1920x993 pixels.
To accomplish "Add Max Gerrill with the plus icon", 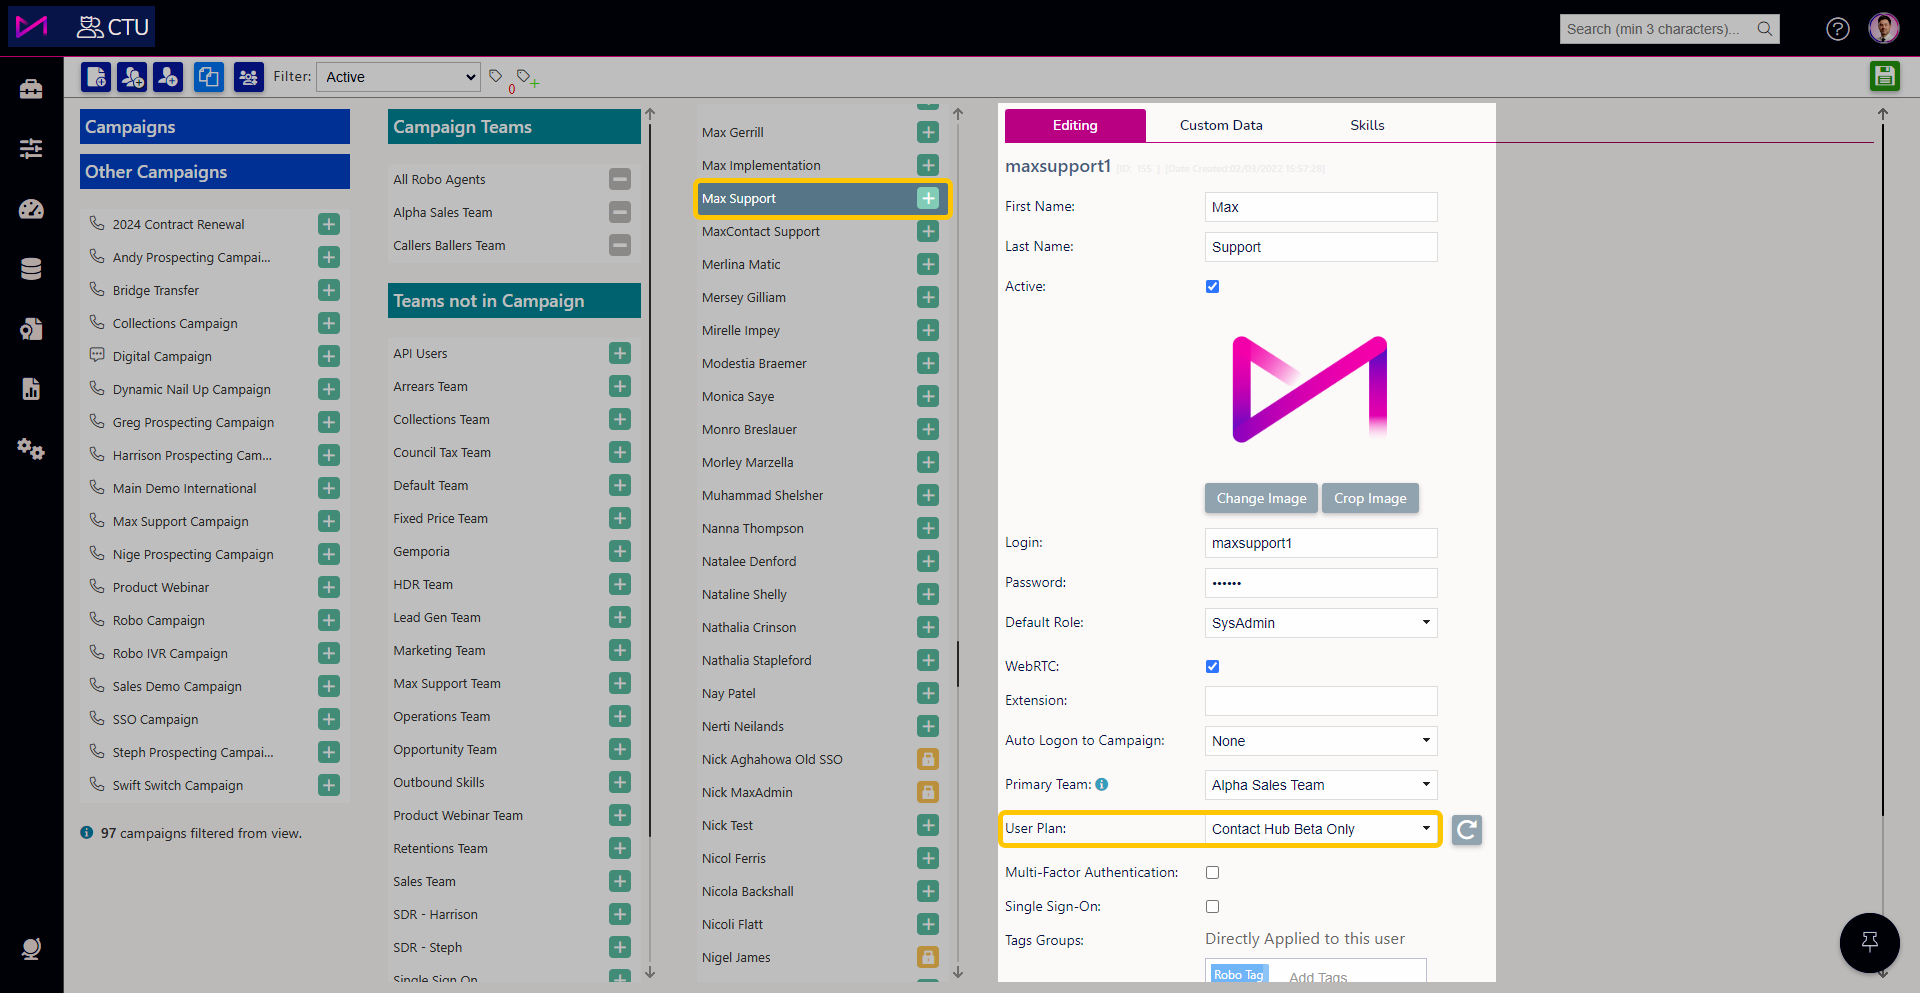I will [x=928, y=132].
